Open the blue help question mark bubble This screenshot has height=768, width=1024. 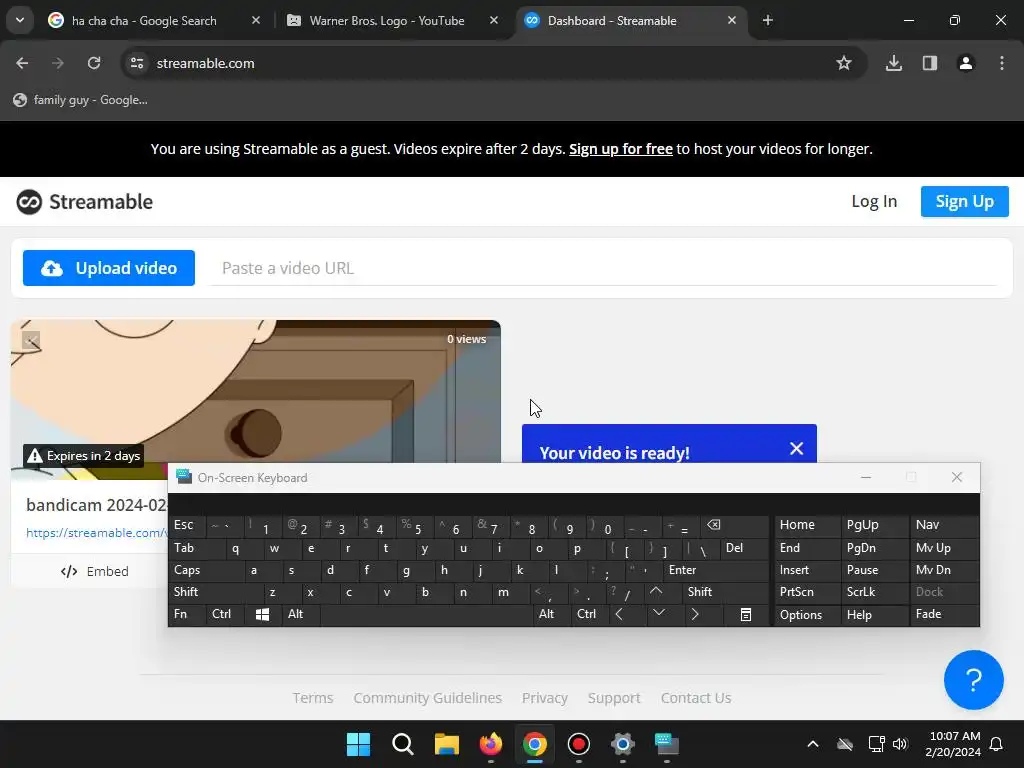point(973,680)
